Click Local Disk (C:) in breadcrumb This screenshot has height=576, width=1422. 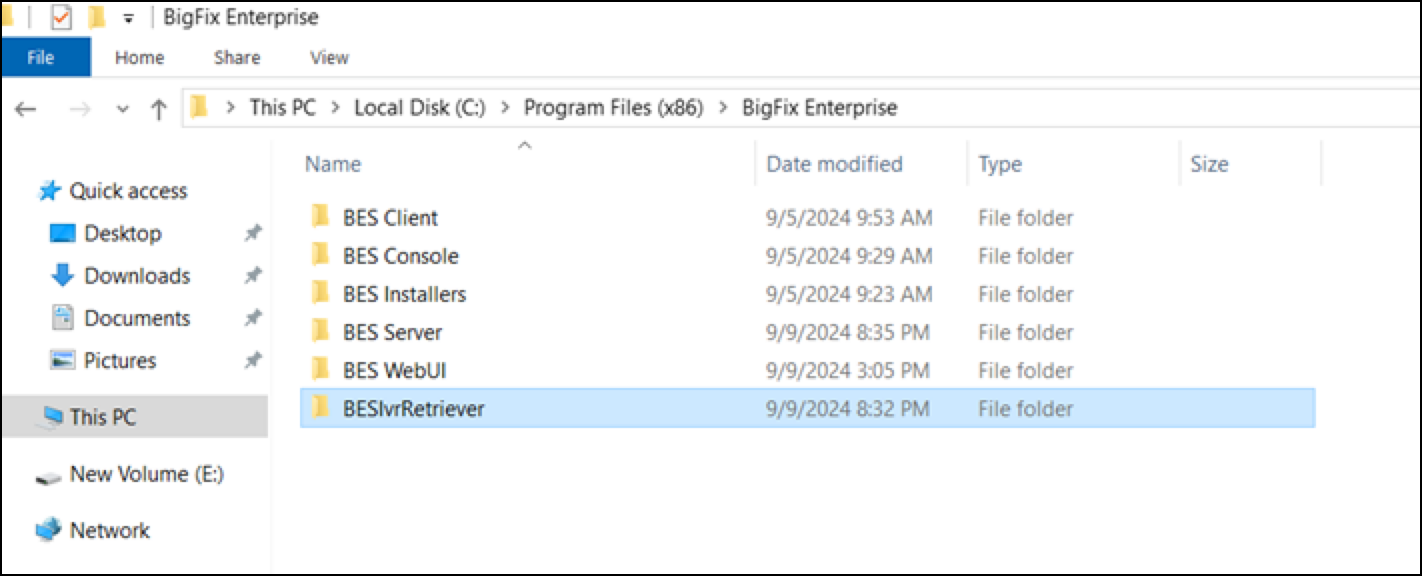click(420, 108)
